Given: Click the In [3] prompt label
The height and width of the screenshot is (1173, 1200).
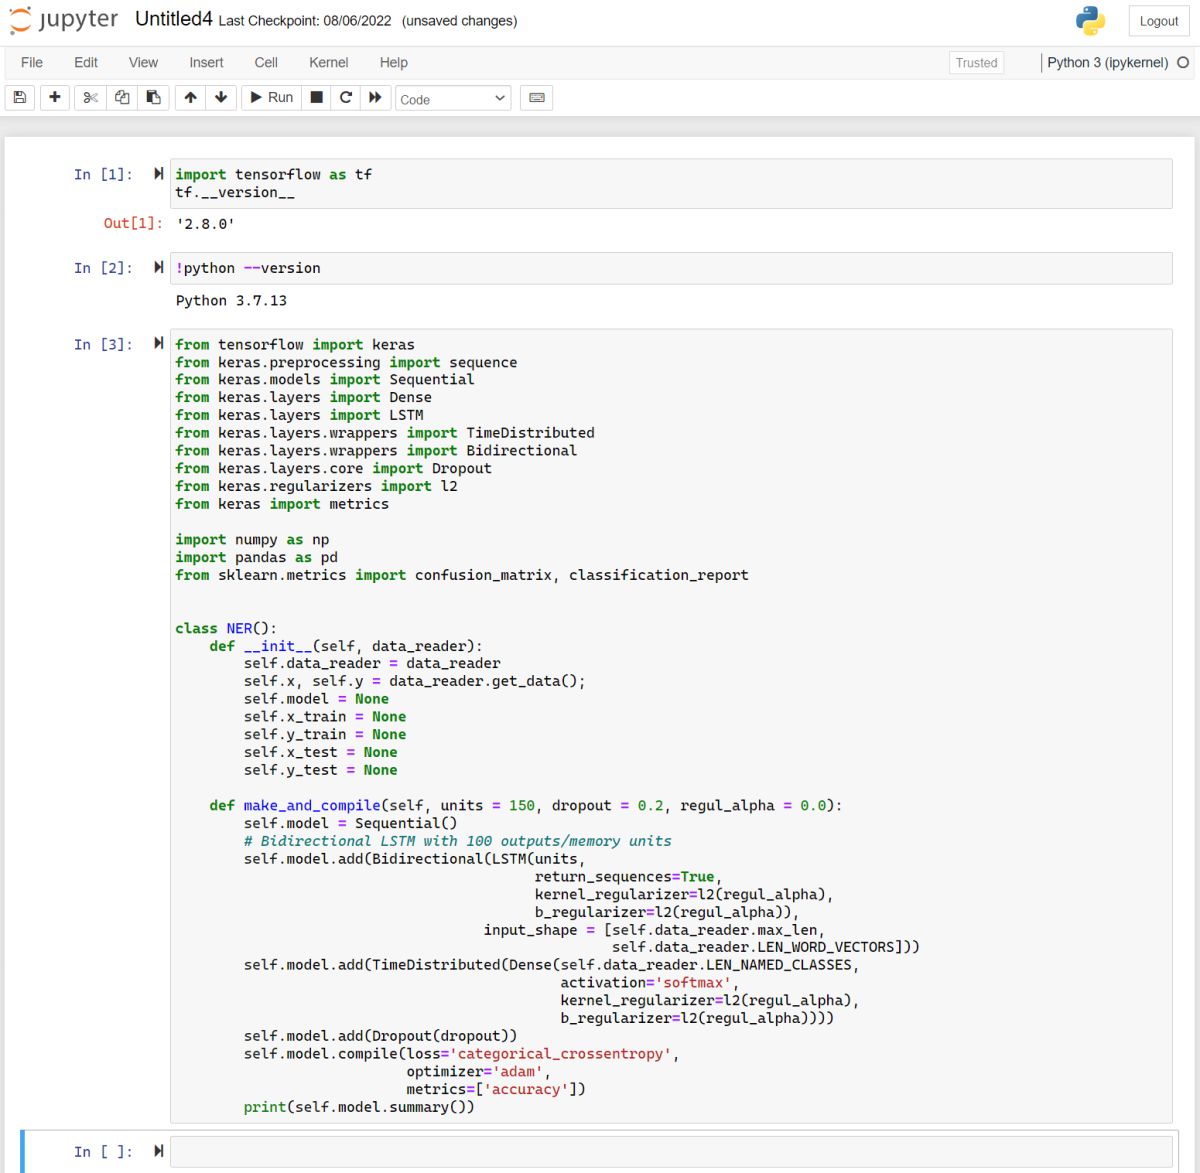Looking at the screenshot, I should click(x=103, y=344).
